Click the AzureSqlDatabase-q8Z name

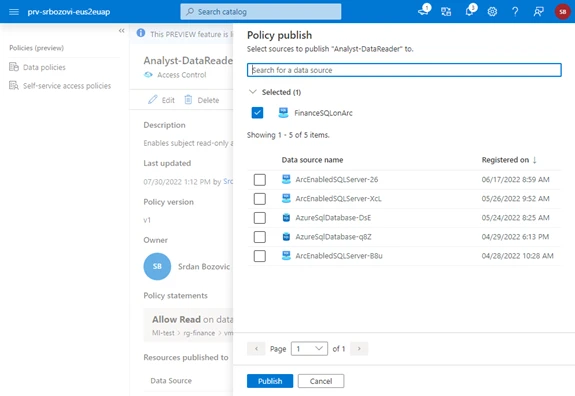tap(333, 236)
